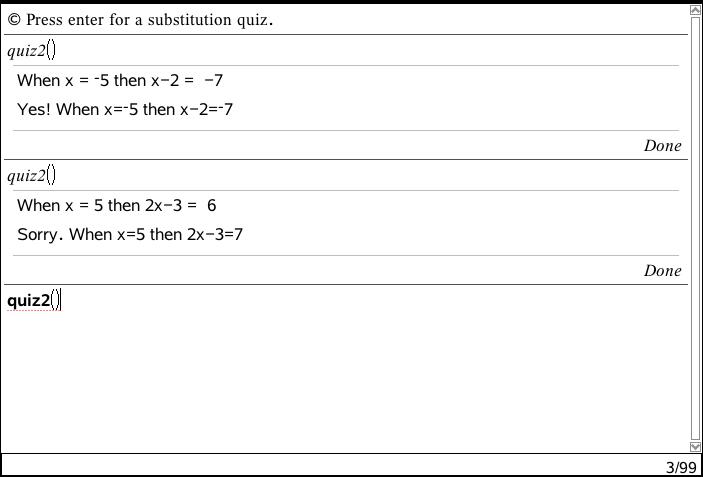The image size is (703, 477).
Task: Select the first Done result
Action: [662, 146]
